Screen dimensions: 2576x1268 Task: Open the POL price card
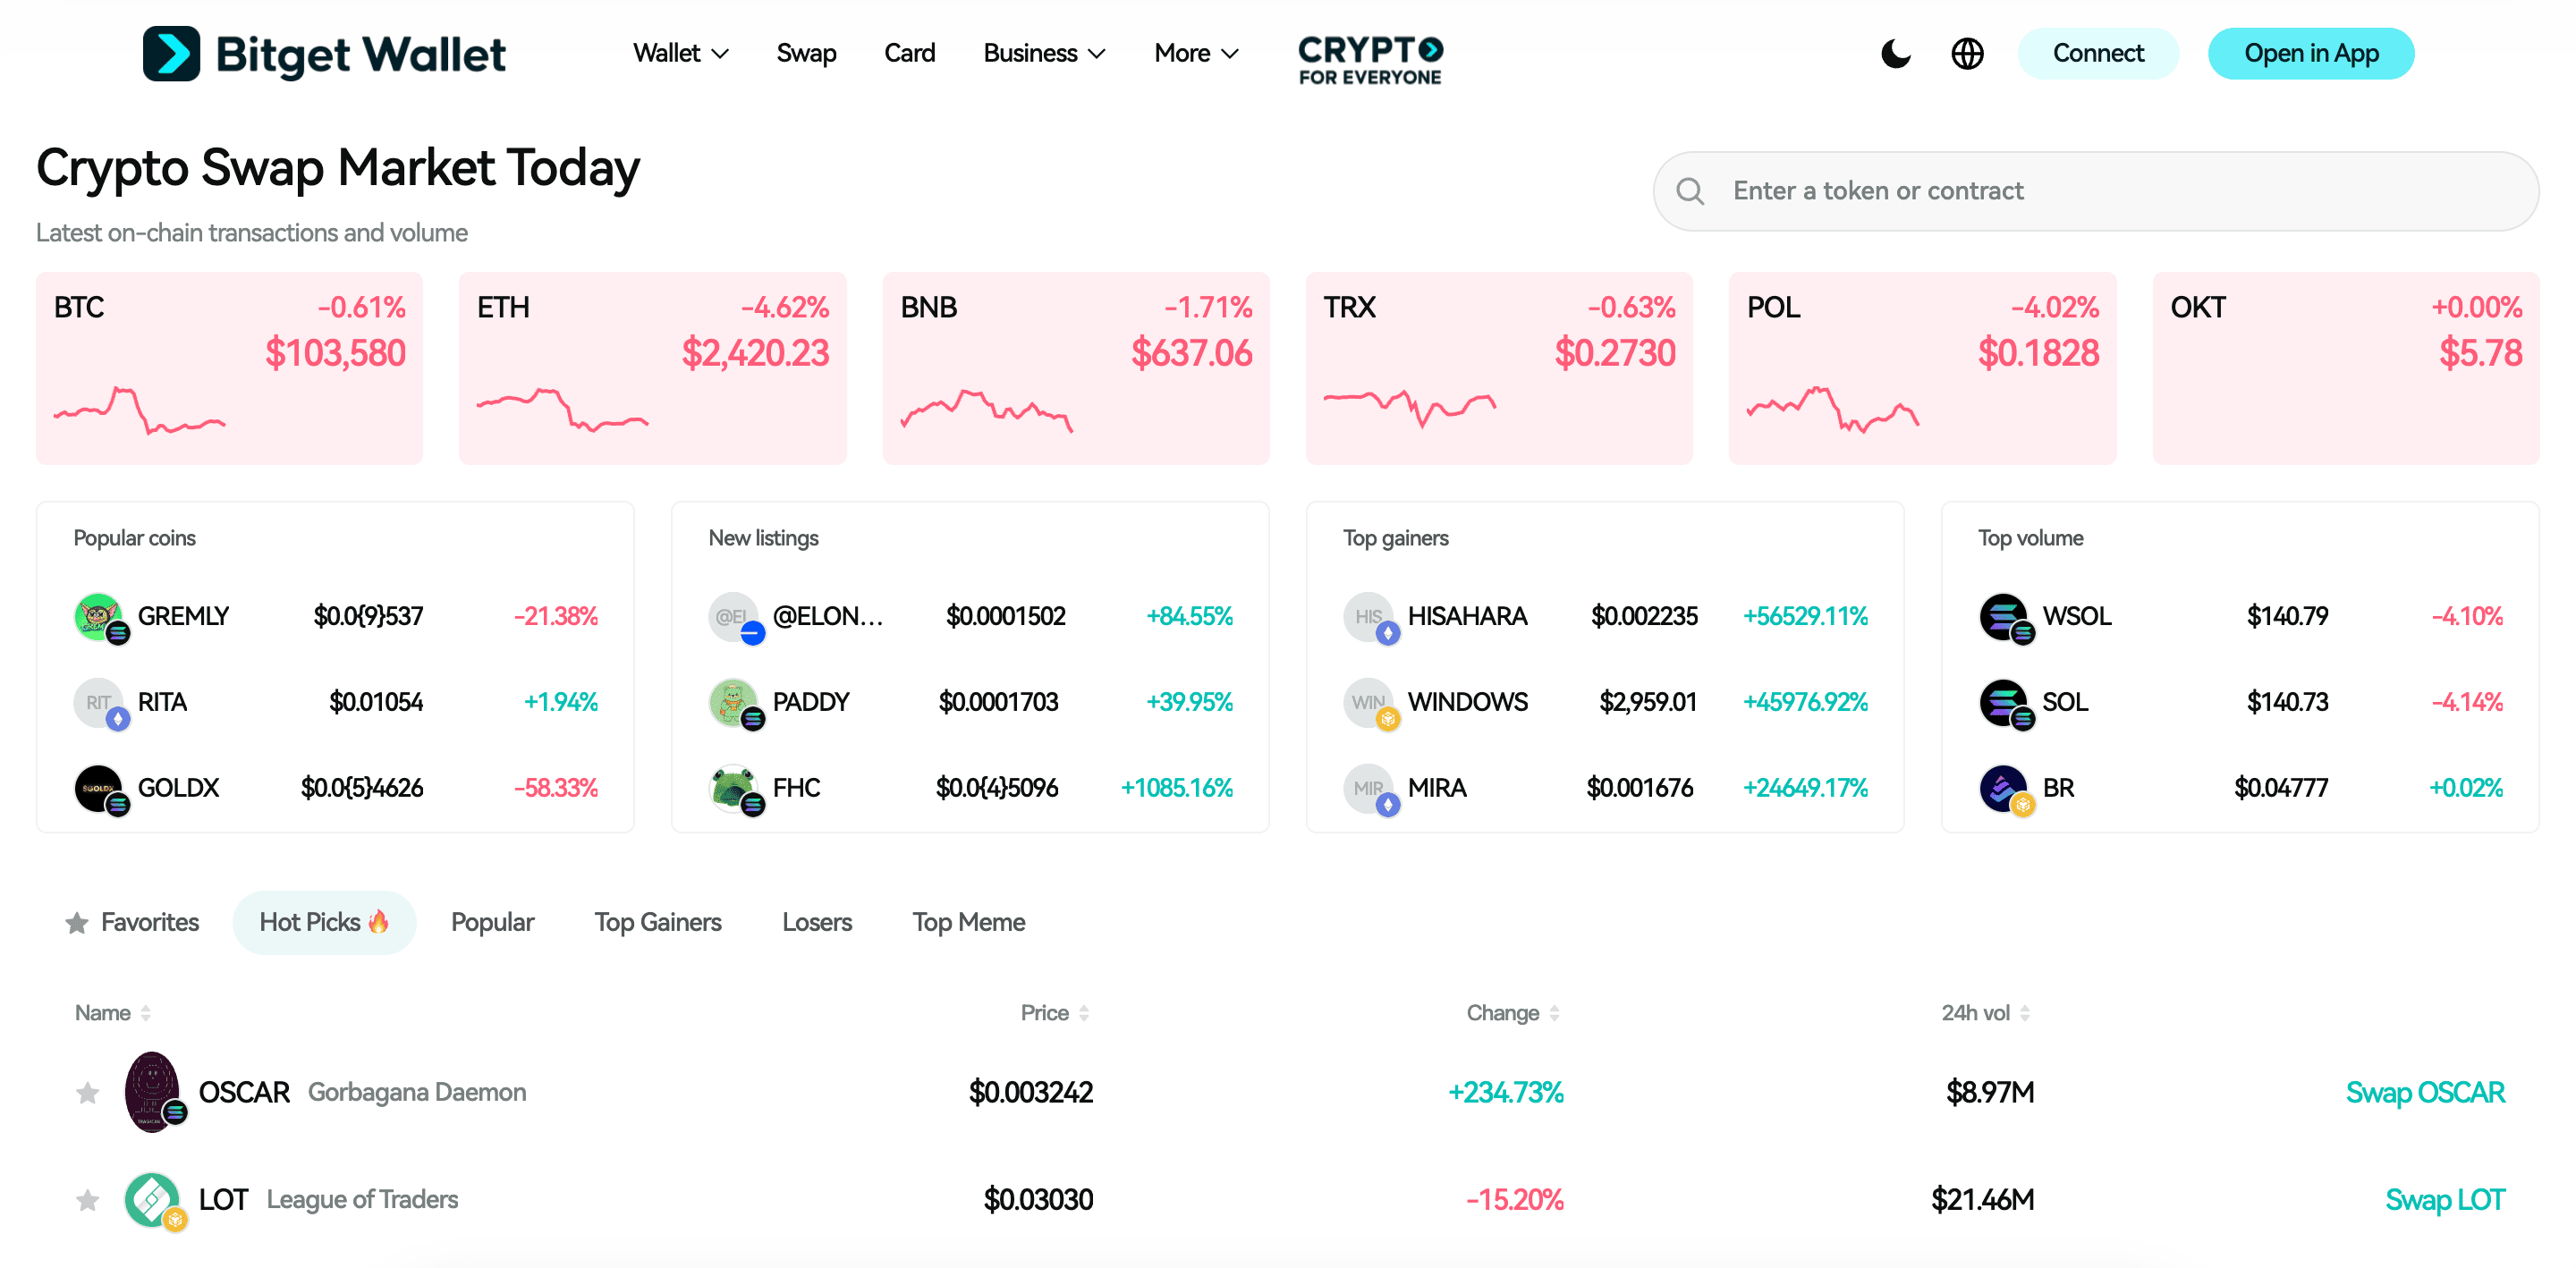click(1923, 368)
